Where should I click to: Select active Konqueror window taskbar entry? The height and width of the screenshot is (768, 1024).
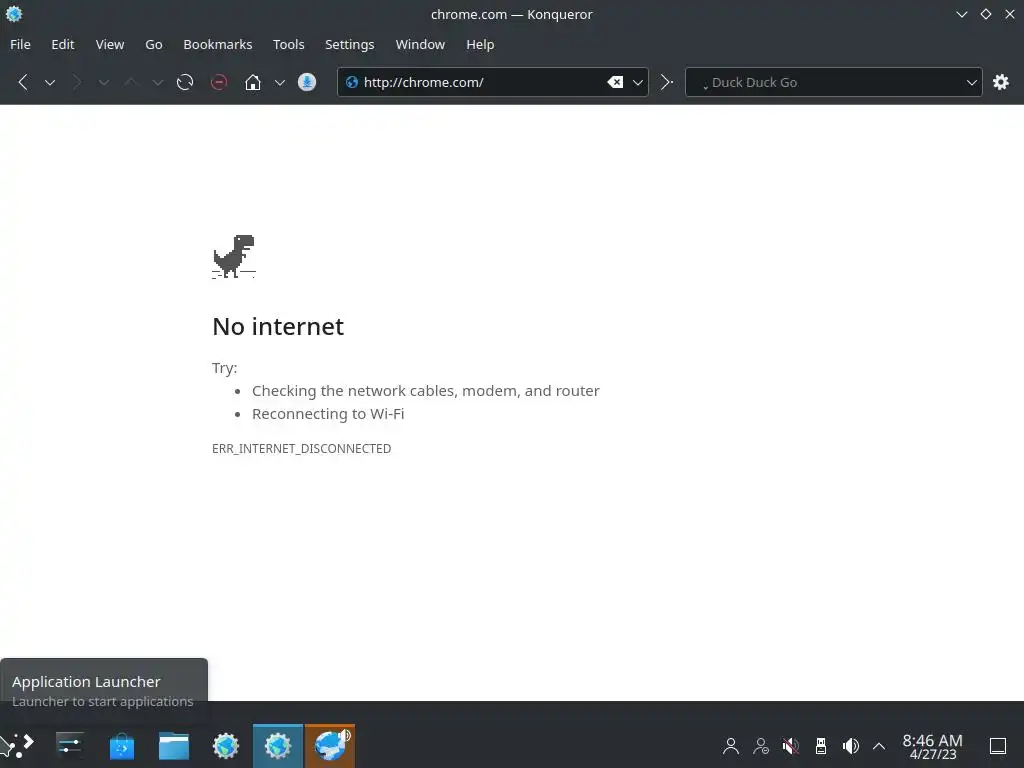click(278, 746)
